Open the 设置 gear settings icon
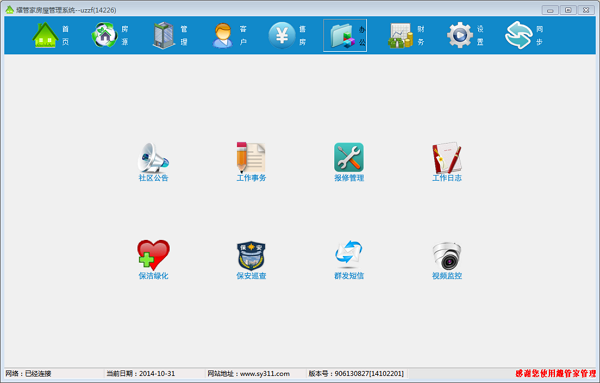Image resolution: width=600 pixels, height=383 pixels. [x=460, y=35]
